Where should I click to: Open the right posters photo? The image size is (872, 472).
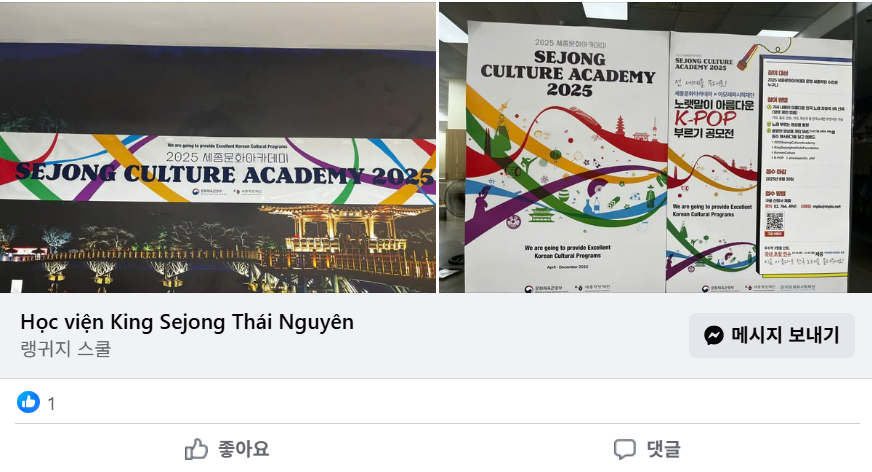(x=656, y=147)
